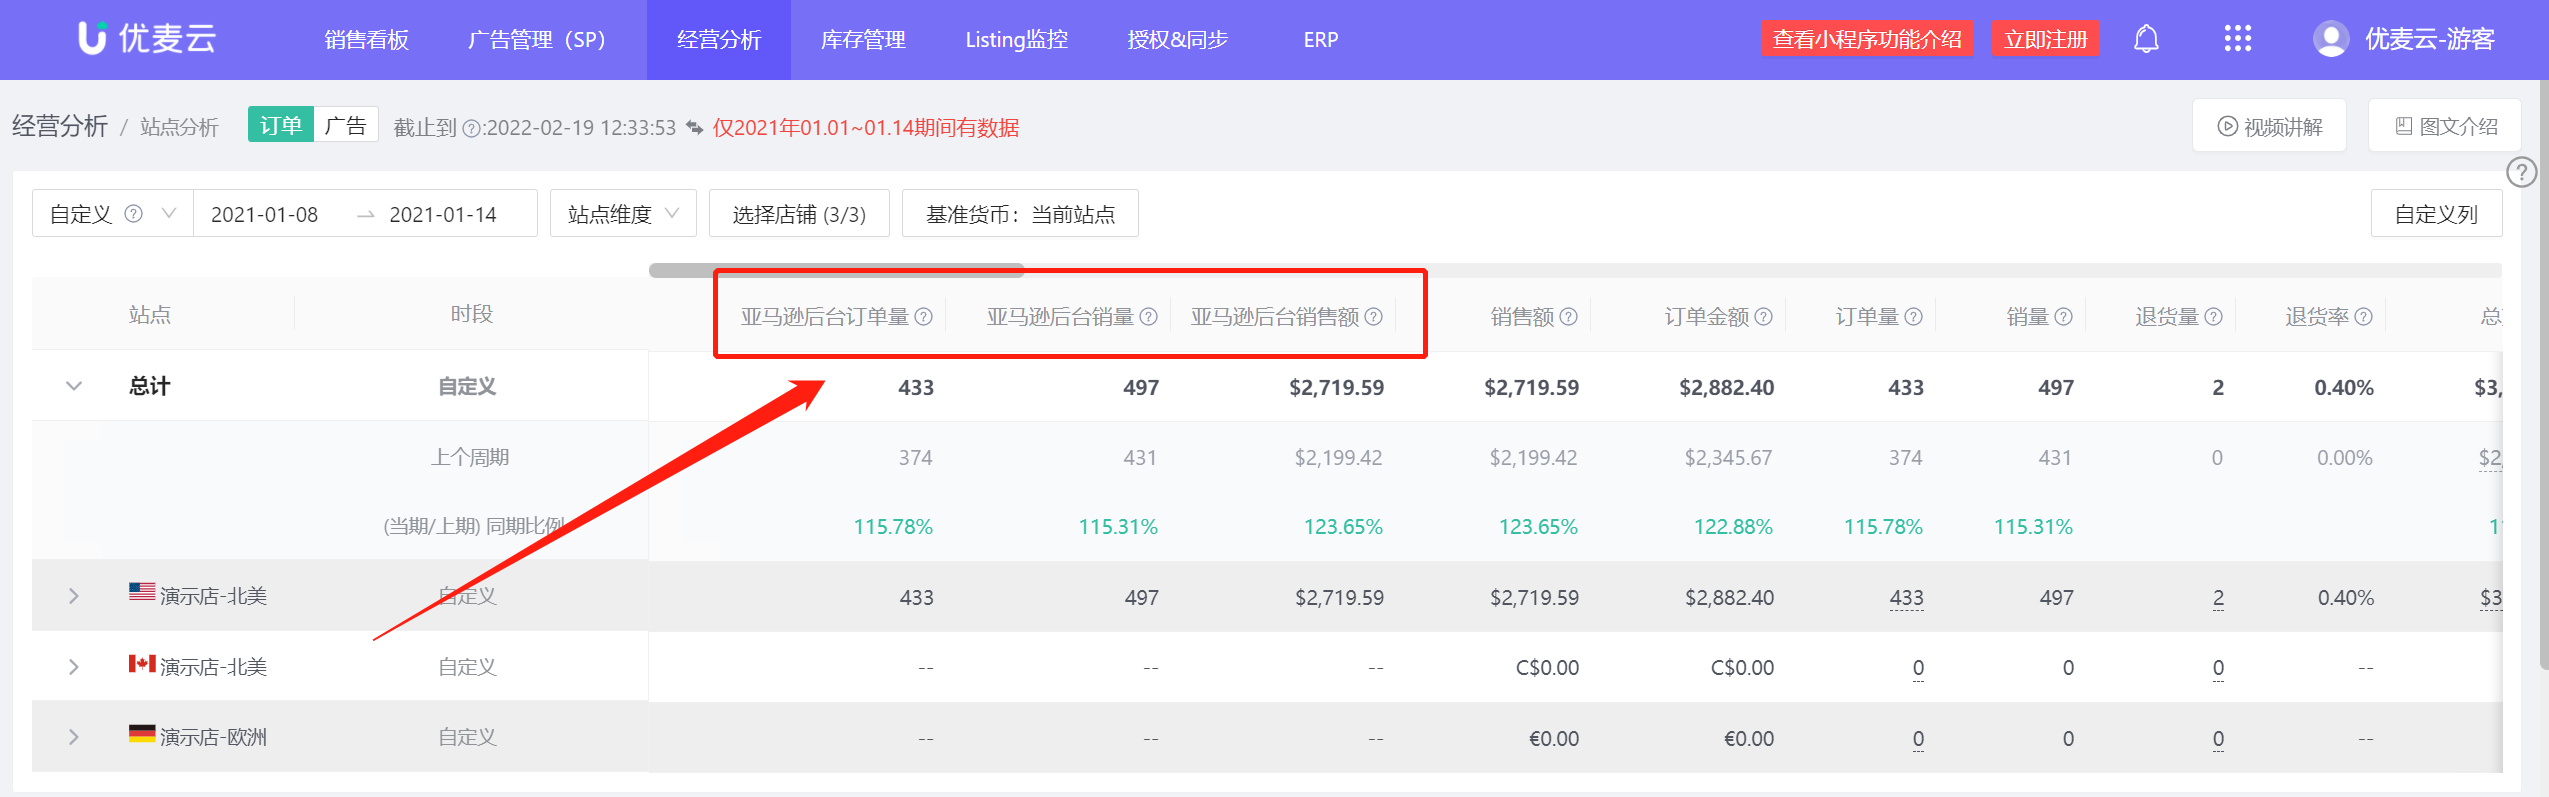Click the Canada flag for 演示店-北美
The height and width of the screenshot is (797, 2549).
click(142, 663)
